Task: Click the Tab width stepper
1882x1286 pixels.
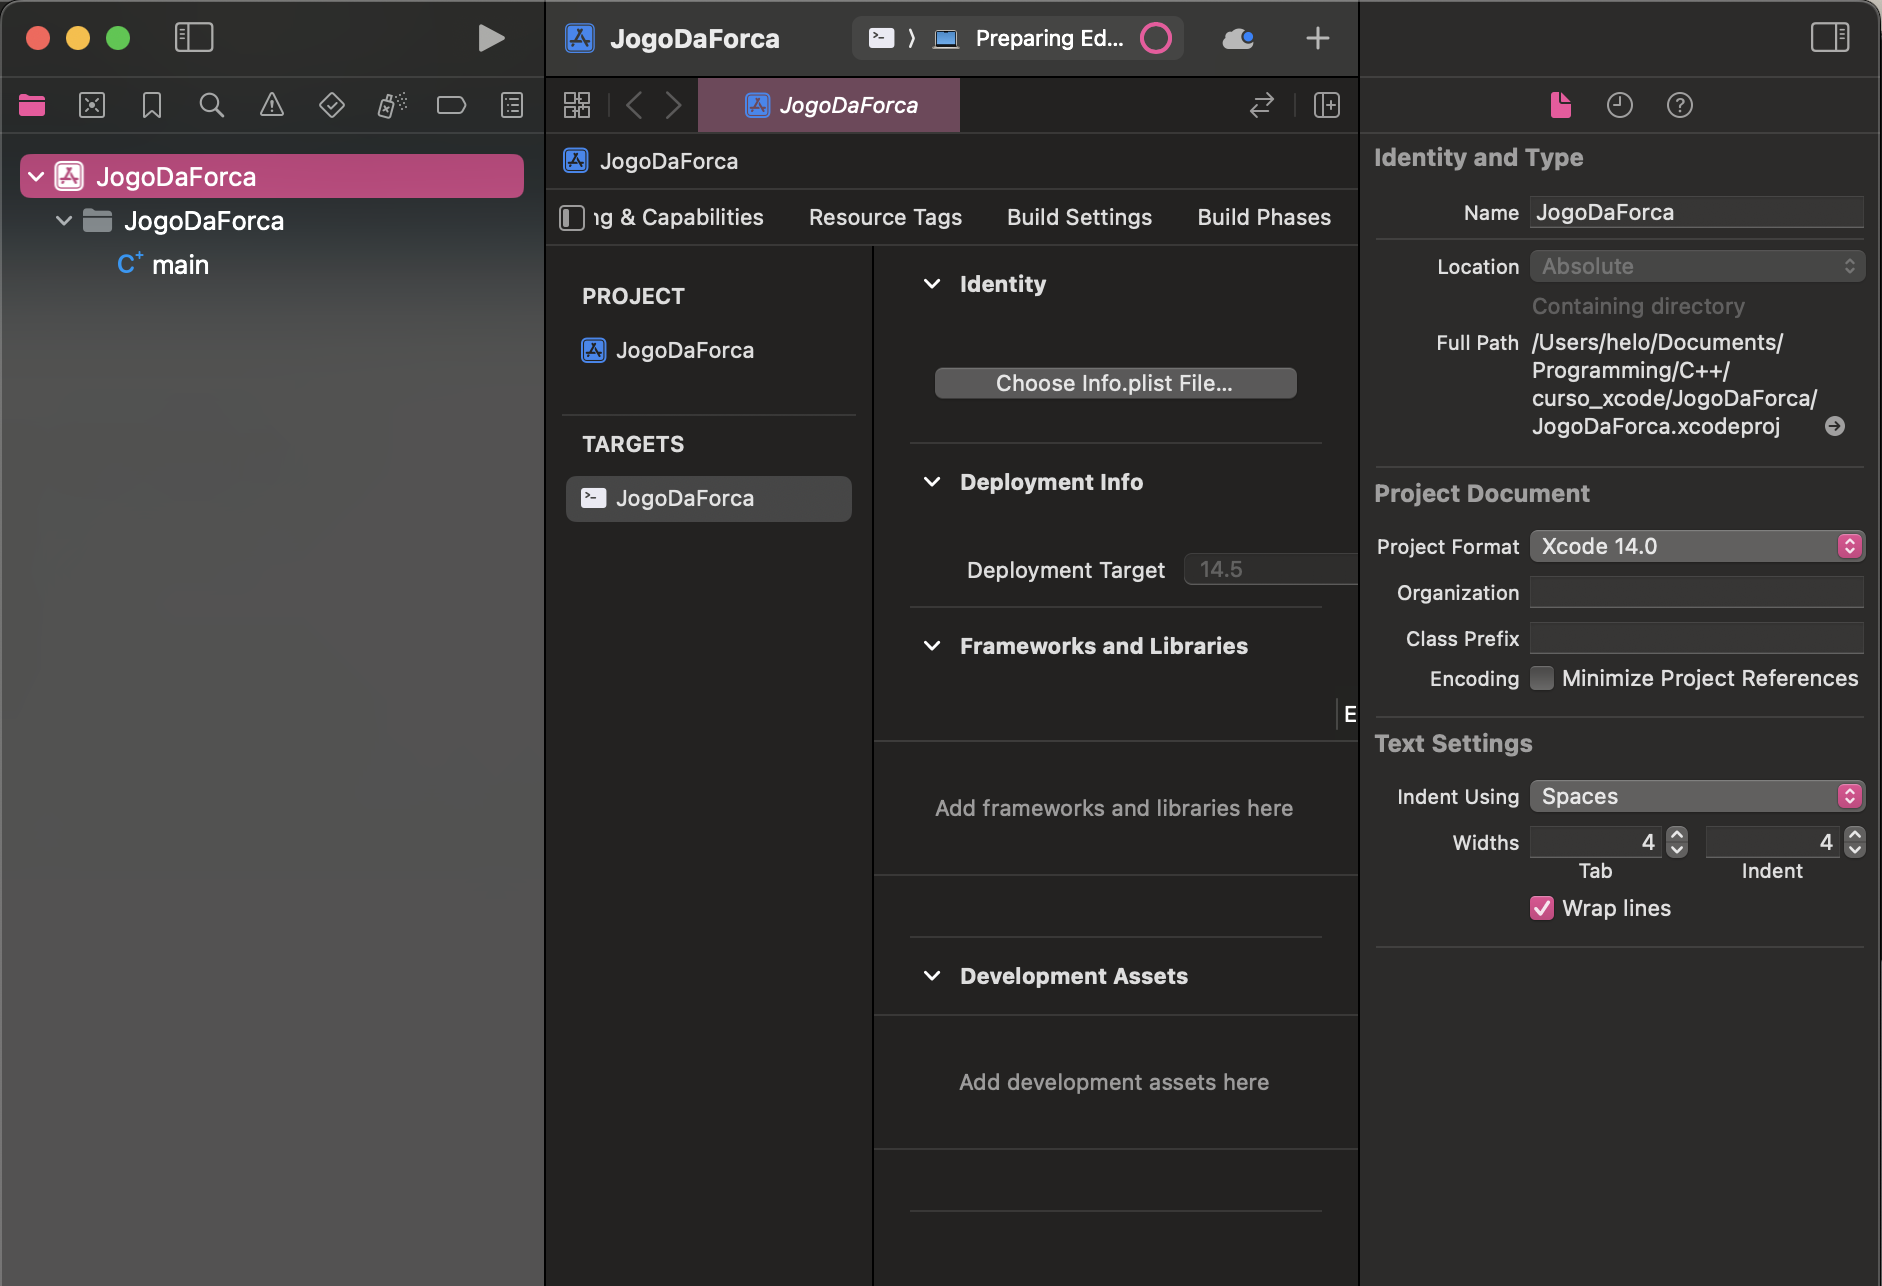Action: [x=1677, y=842]
